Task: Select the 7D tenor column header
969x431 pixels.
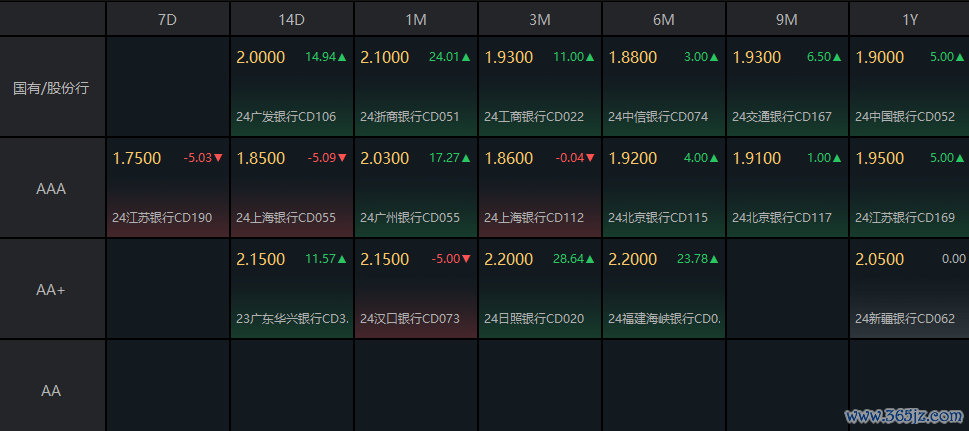Action: [x=167, y=19]
